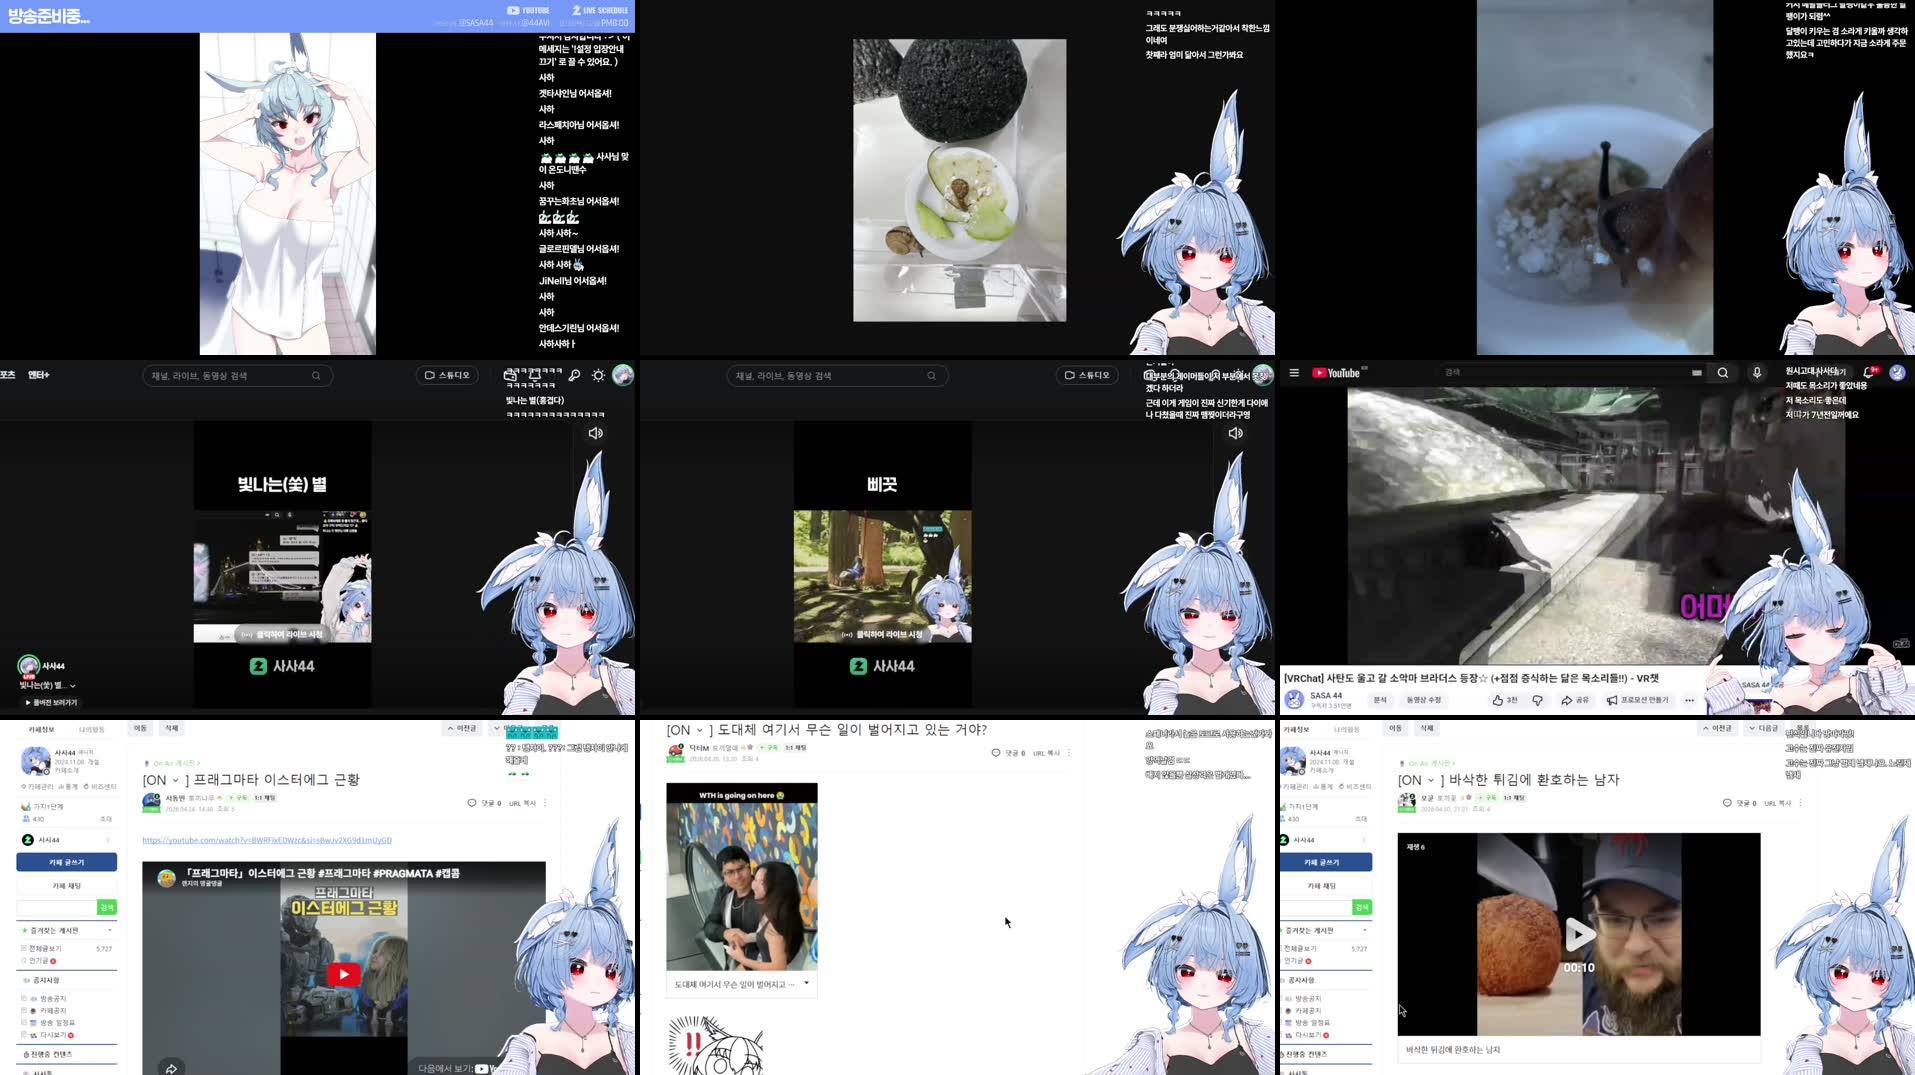Dislike the VRChat video
1915x1075 pixels.
(1538, 700)
